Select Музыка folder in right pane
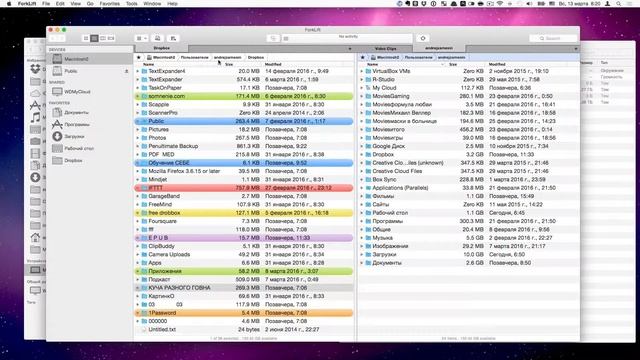 point(469,238)
